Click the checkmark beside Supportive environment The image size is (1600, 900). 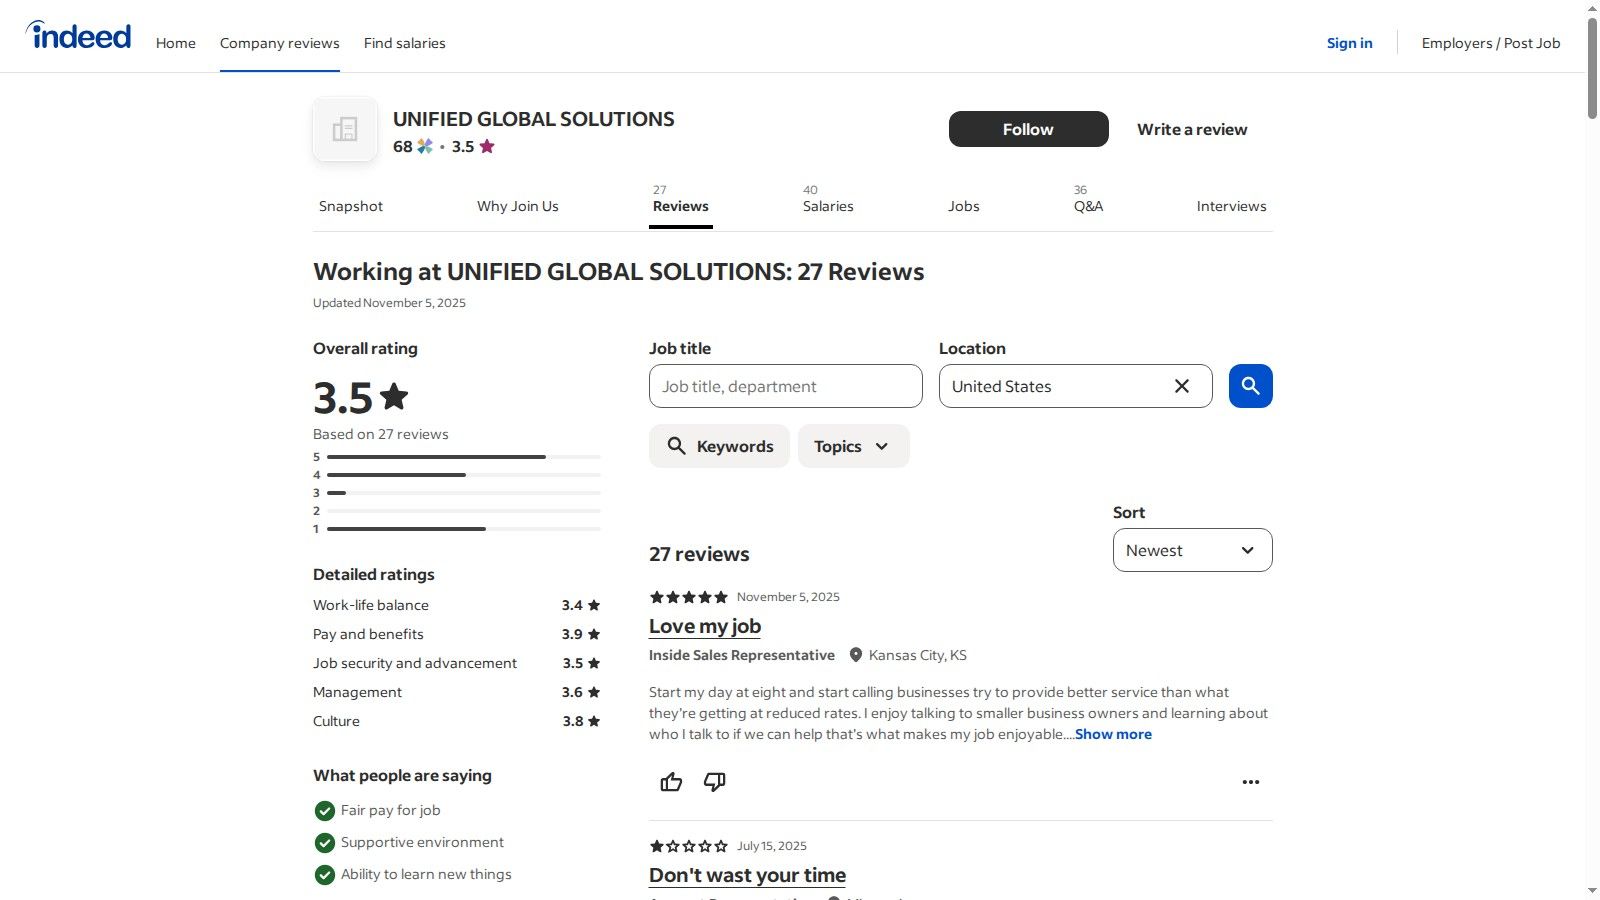tap(324, 843)
